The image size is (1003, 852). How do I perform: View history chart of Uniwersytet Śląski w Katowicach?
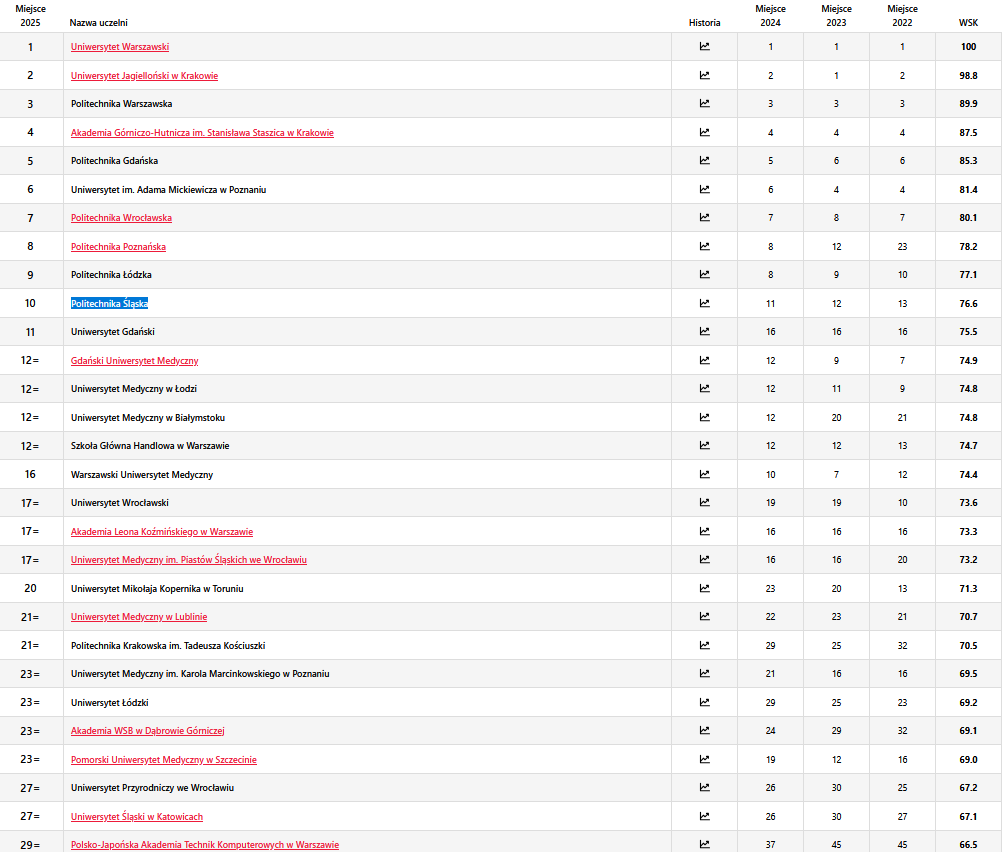pyautogui.click(x=704, y=816)
